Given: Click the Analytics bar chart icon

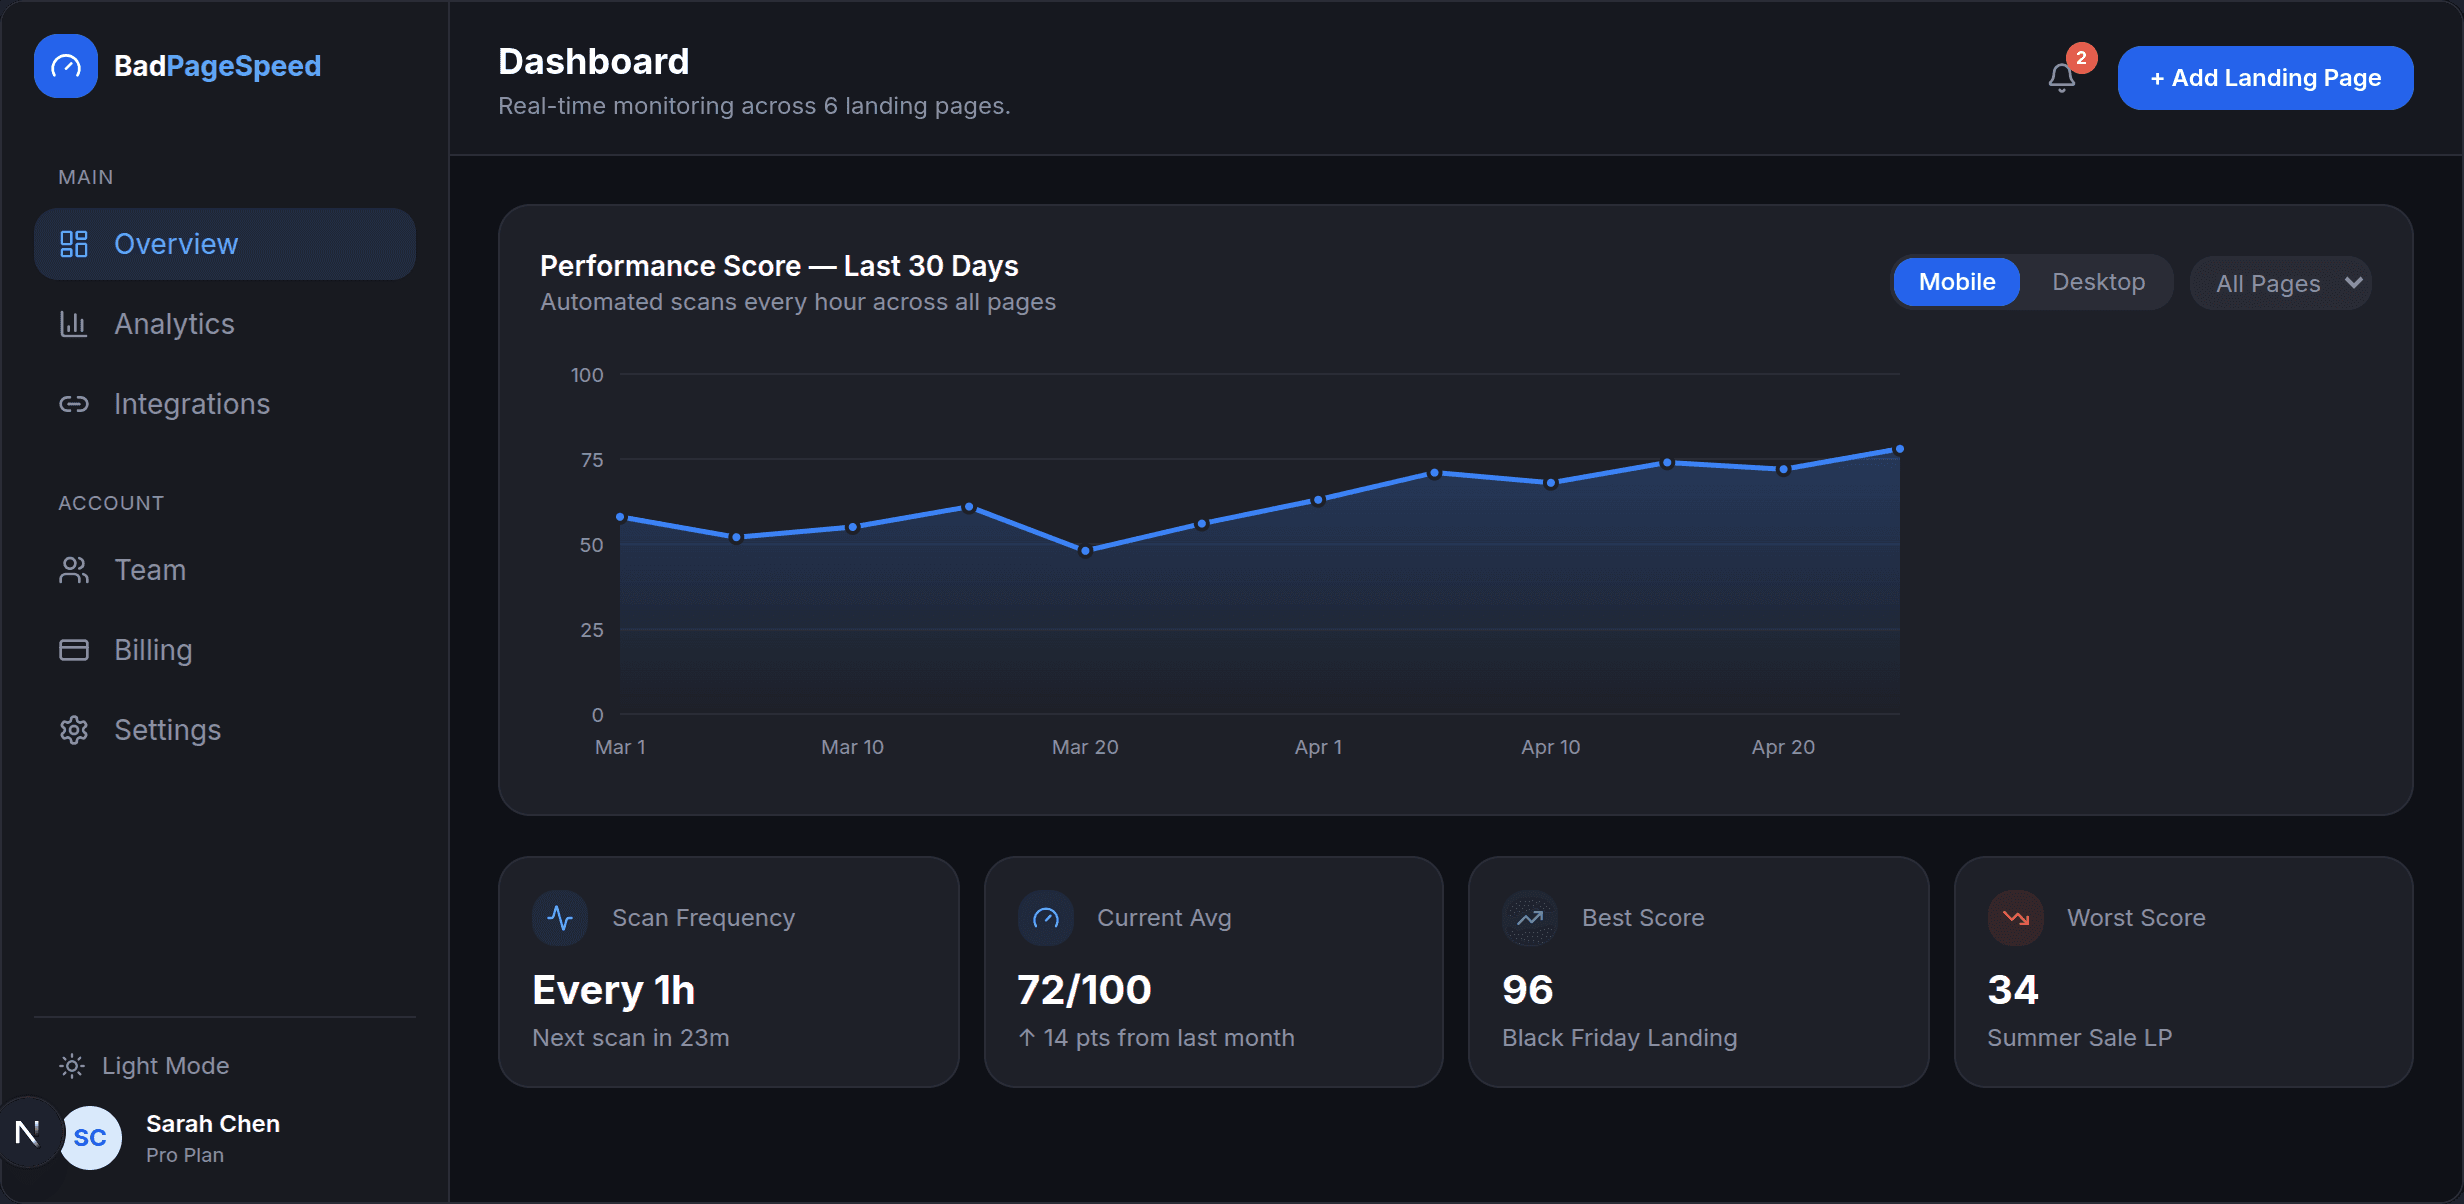Looking at the screenshot, I should 74,324.
